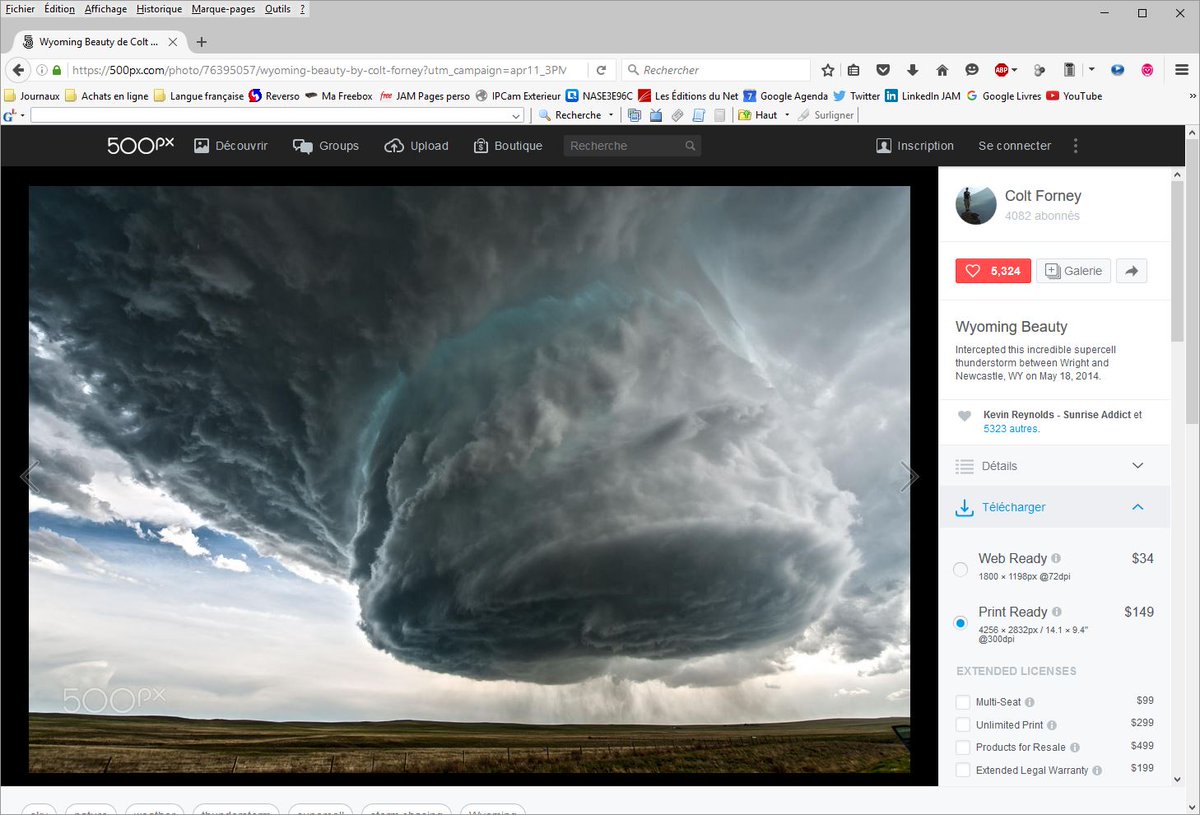Click the browser address bar URL

coord(319,70)
